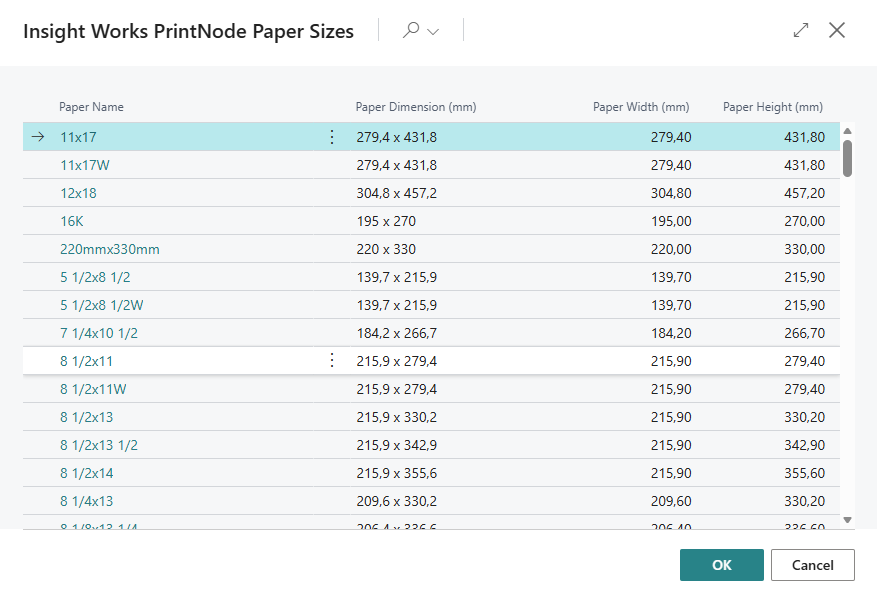Click the Paper Dimension column header
The height and width of the screenshot is (603, 877).
pos(415,107)
